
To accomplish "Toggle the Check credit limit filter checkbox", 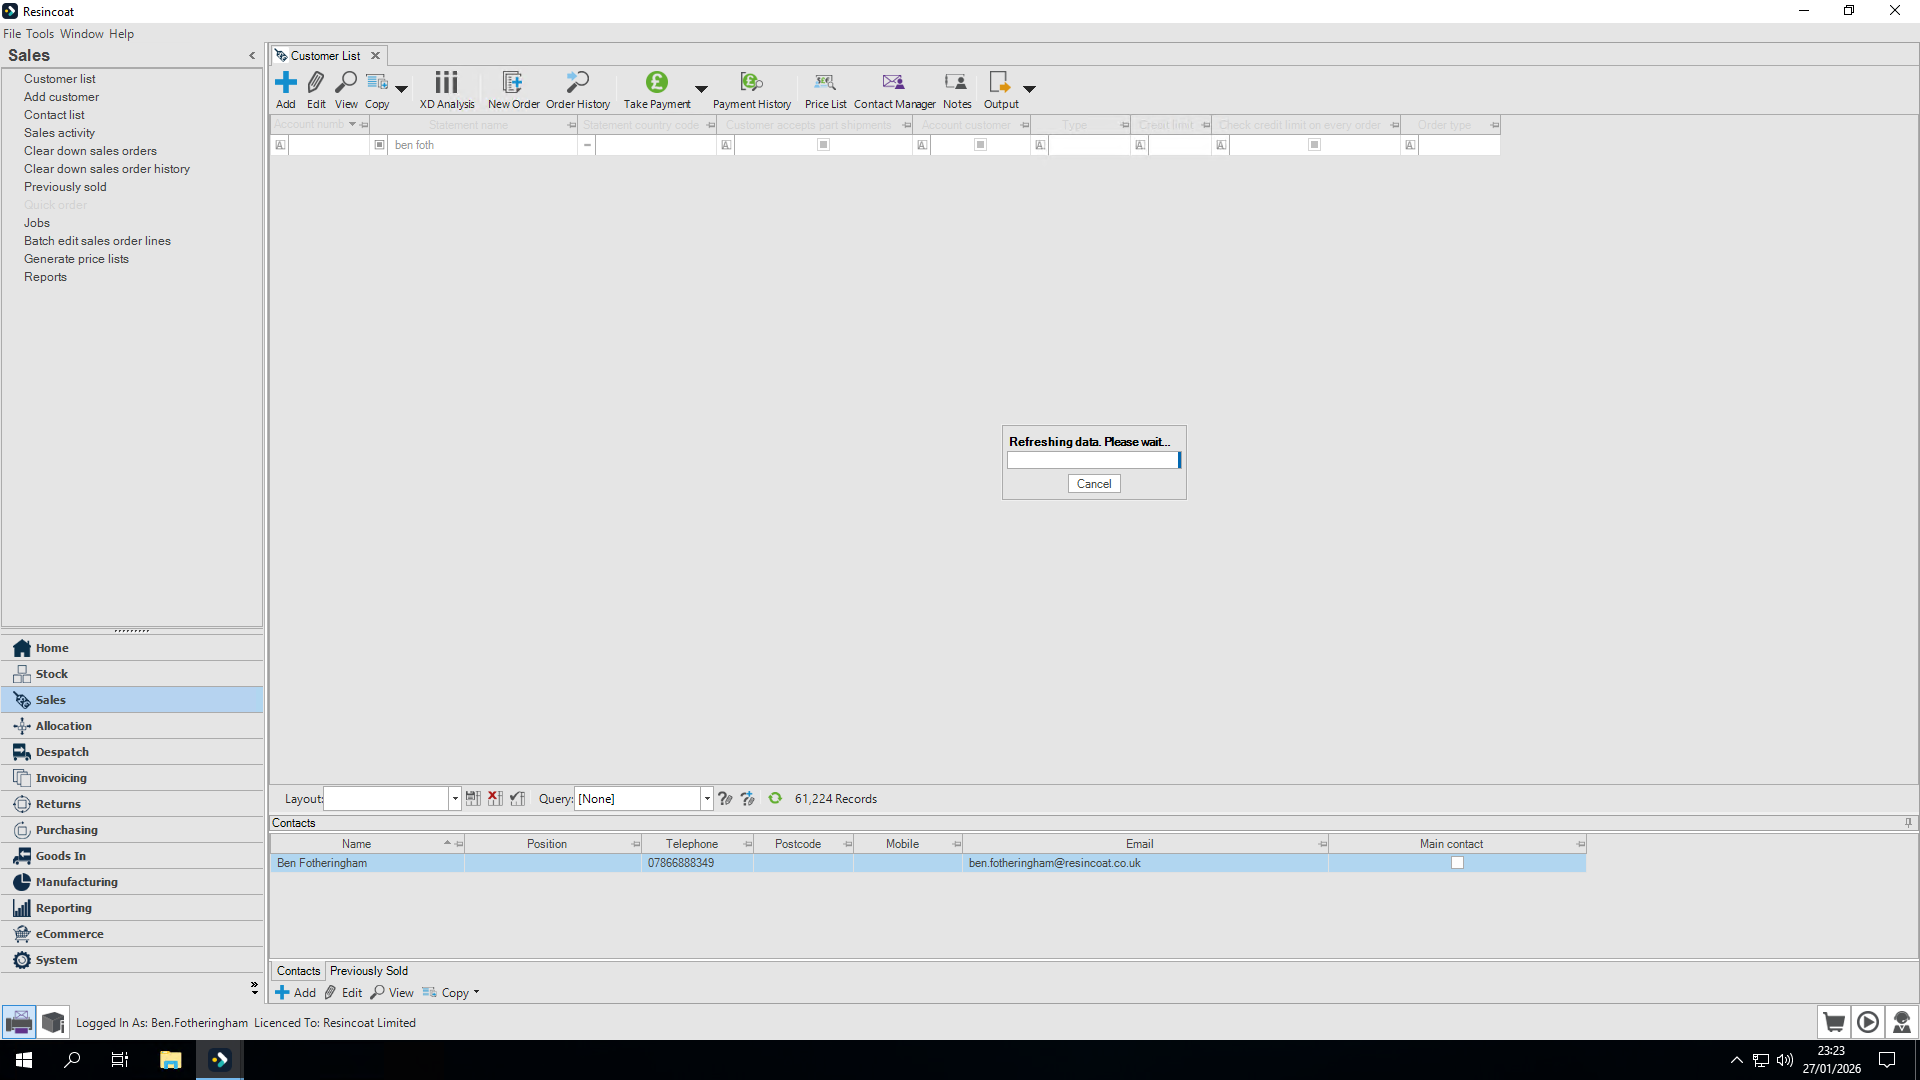I will click(1314, 145).
